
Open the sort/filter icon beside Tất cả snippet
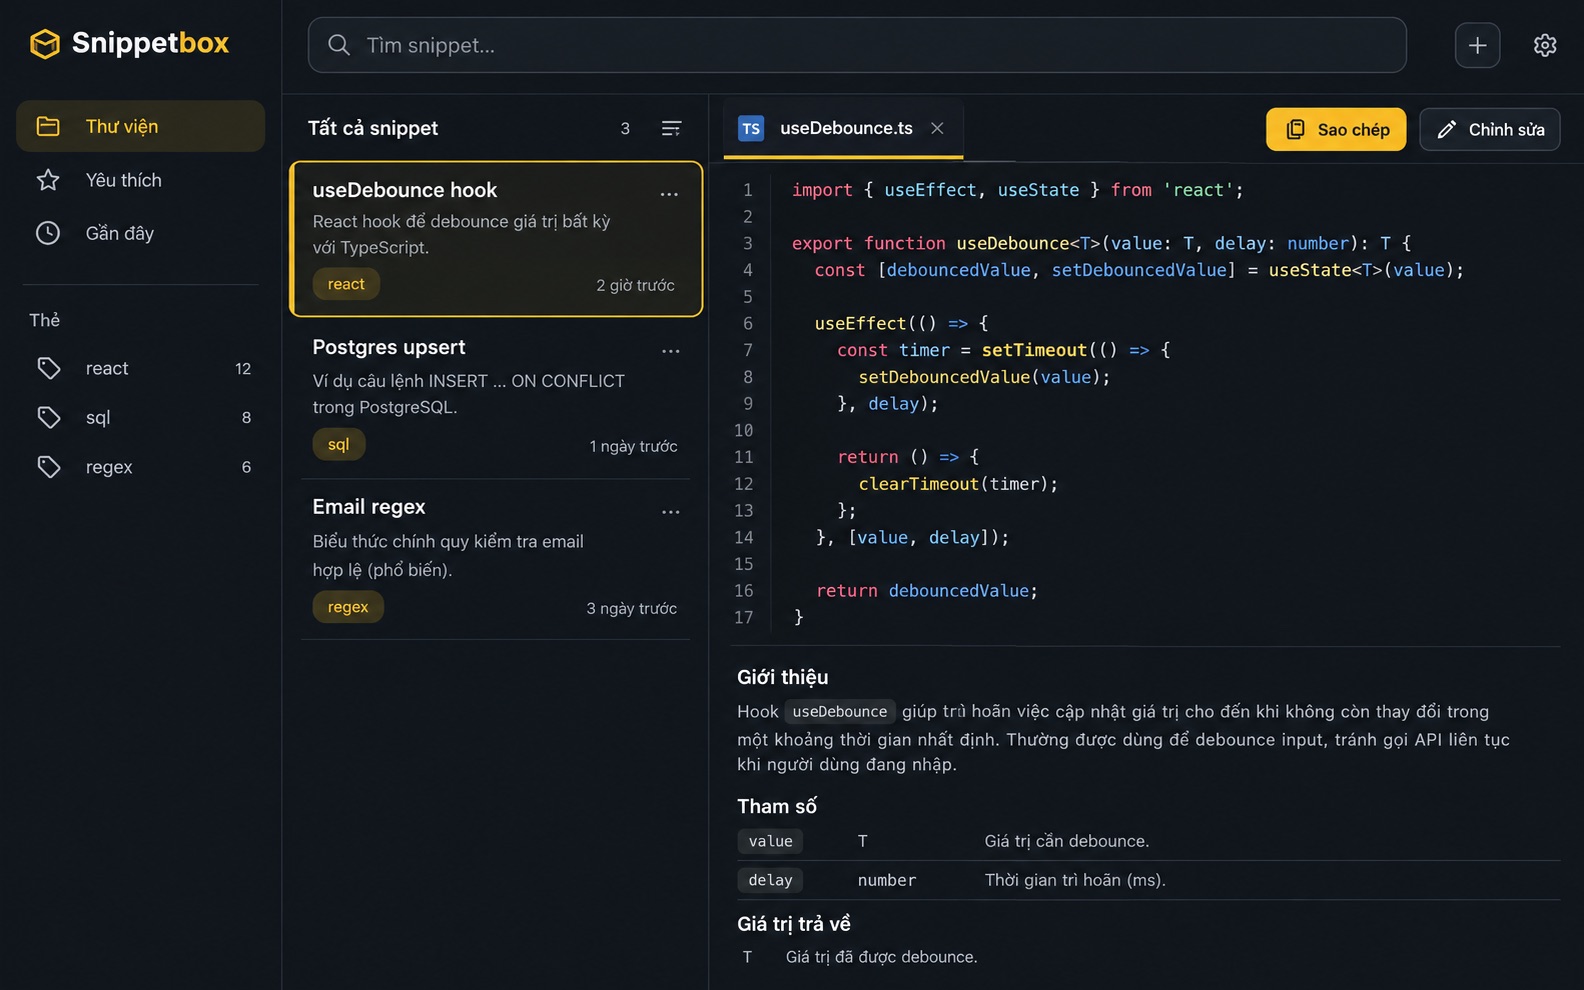[x=672, y=128]
